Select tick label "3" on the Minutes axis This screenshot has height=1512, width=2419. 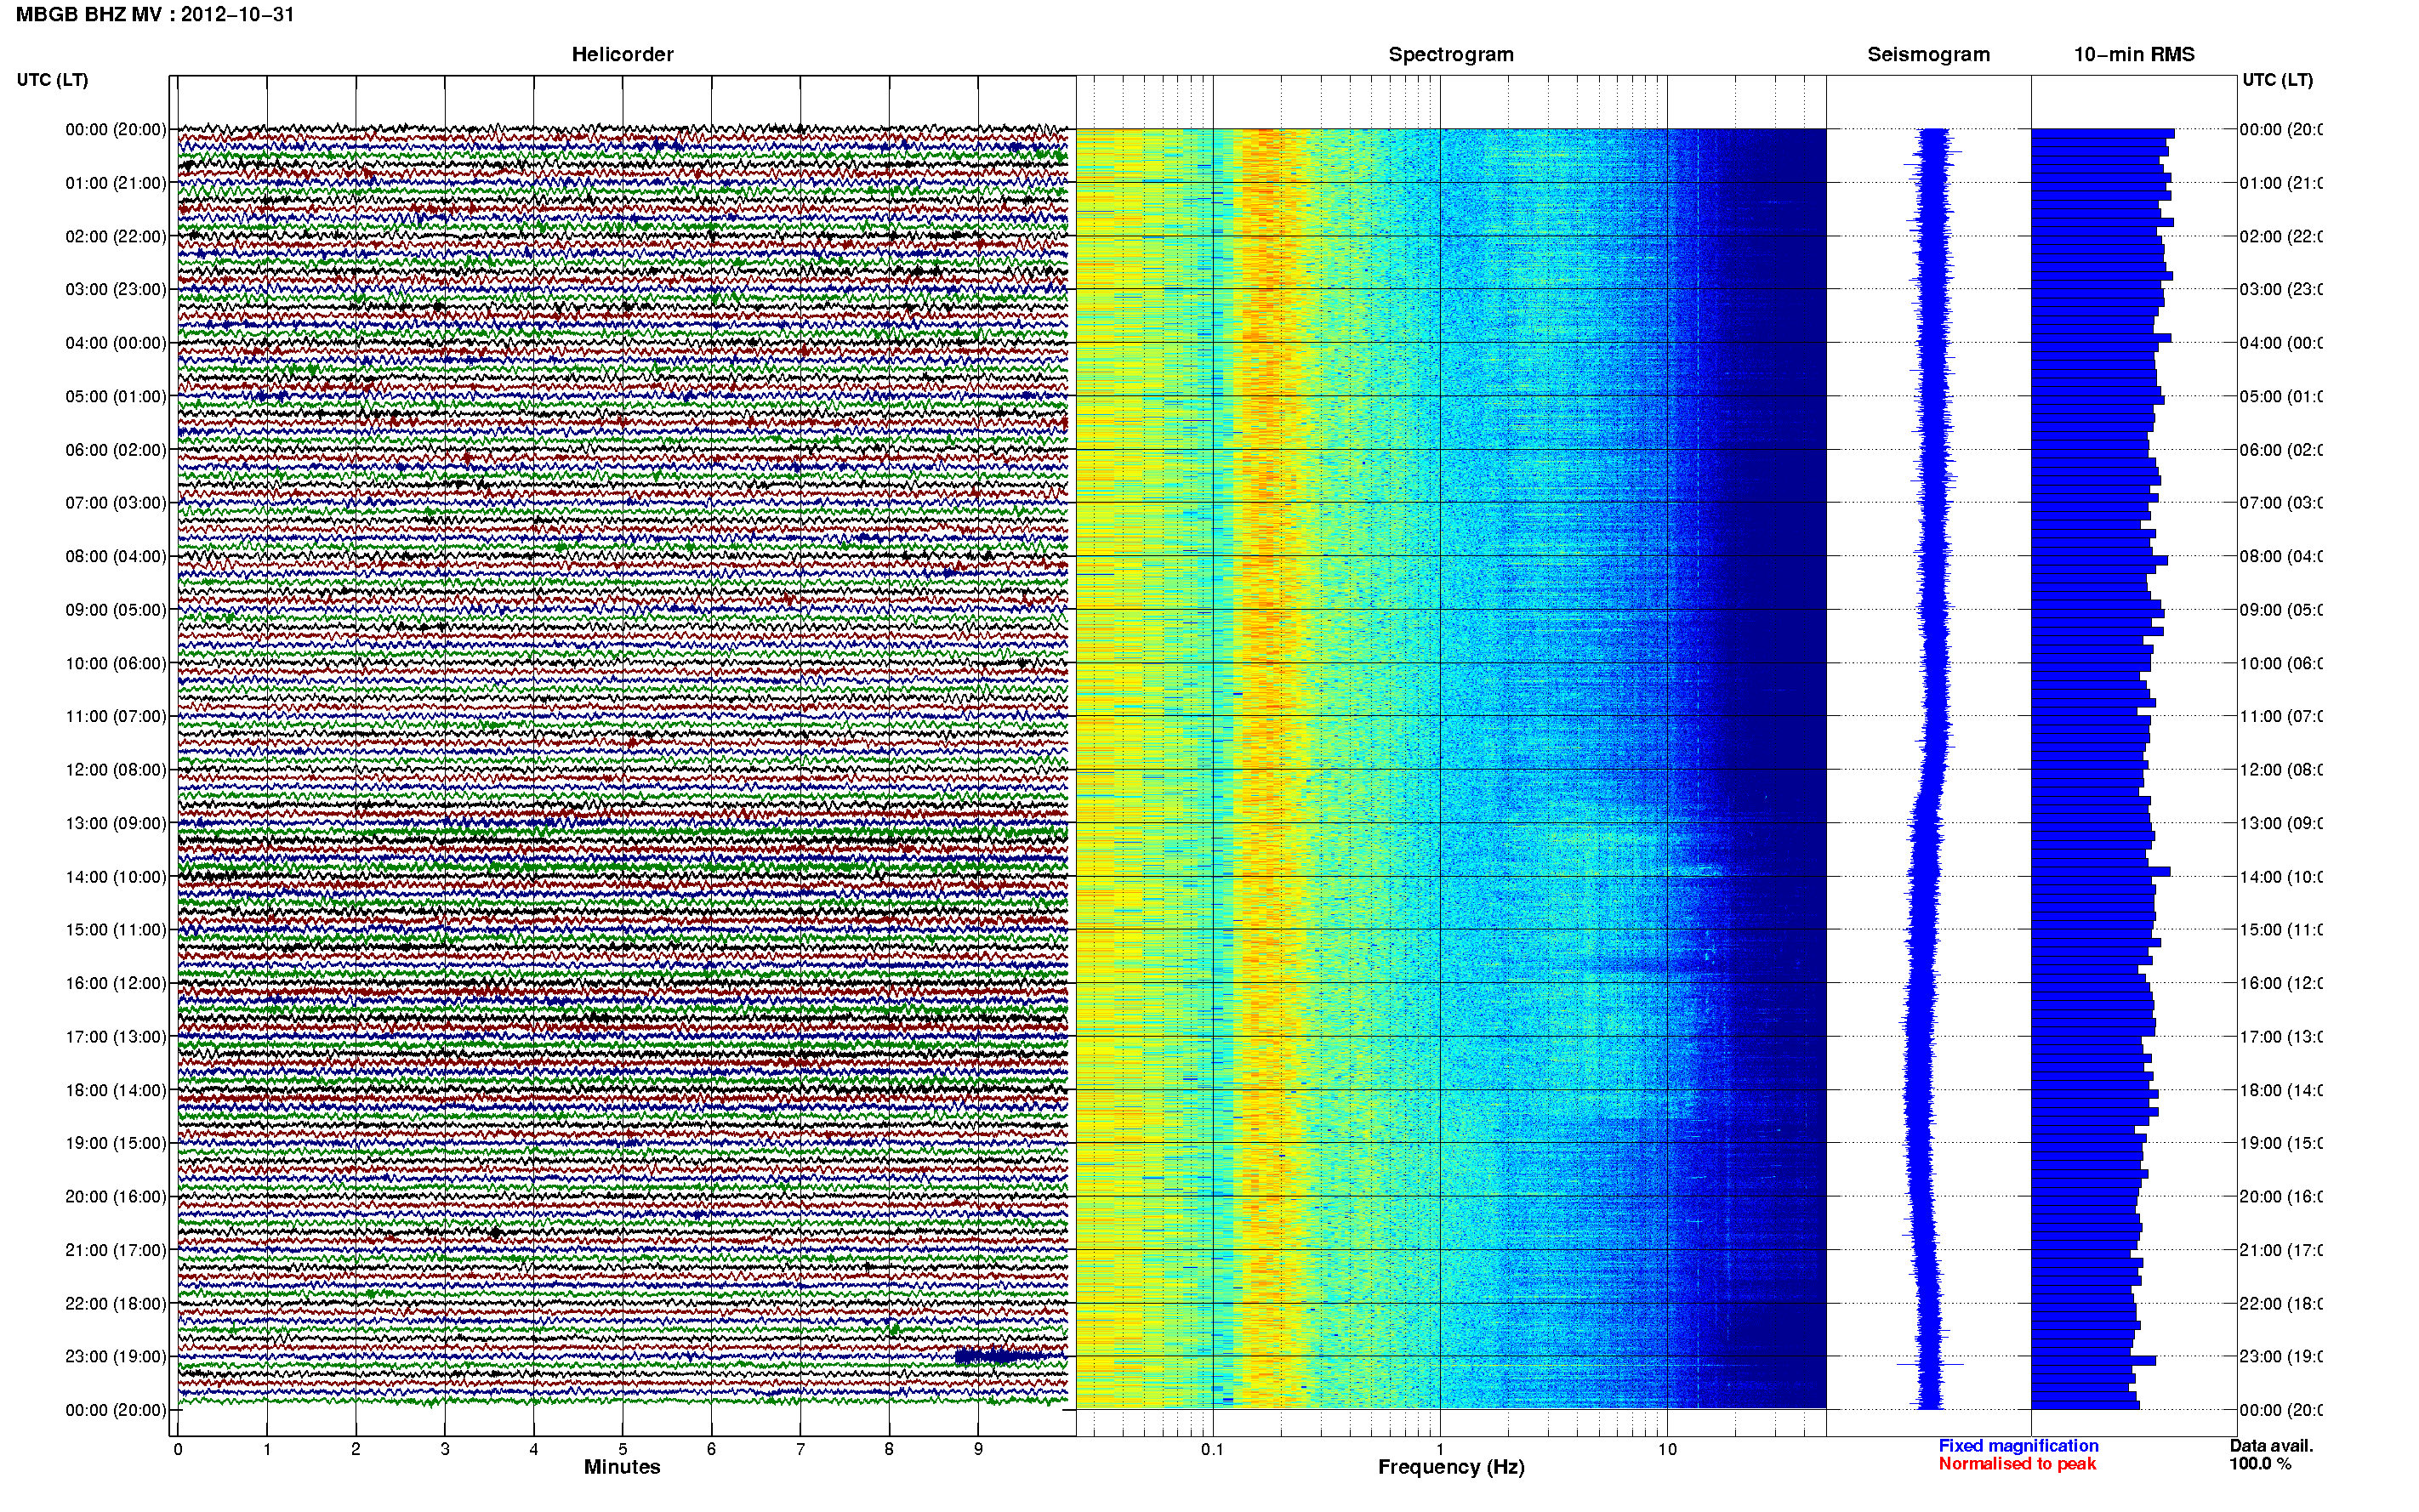[x=445, y=1449]
